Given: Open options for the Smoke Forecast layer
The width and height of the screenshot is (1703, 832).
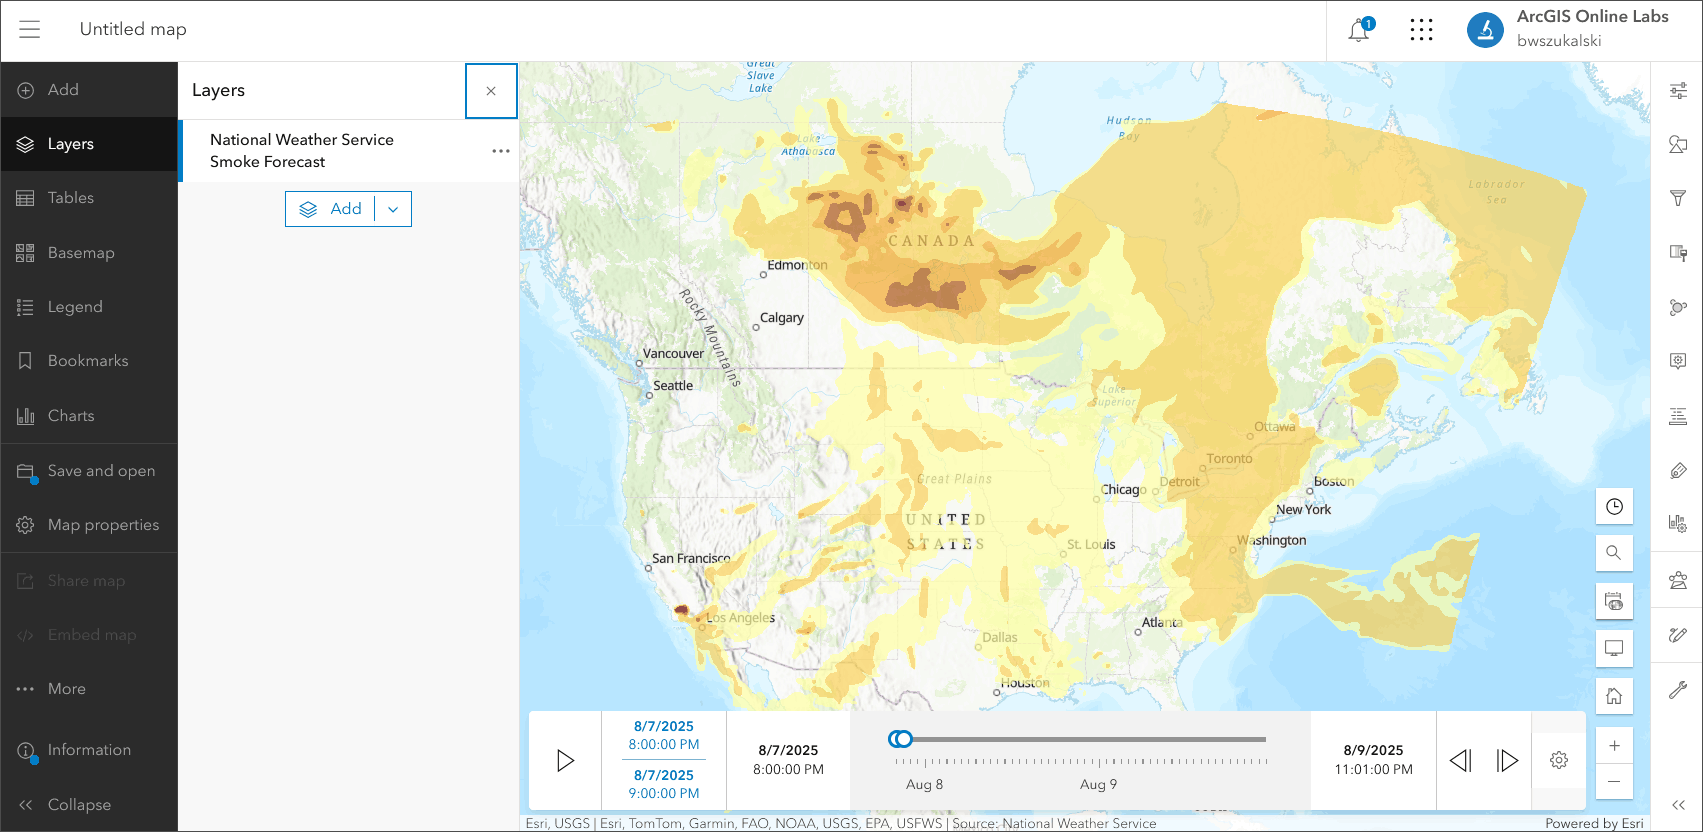Looking at the screenshot, I should [x=501, y=151].
